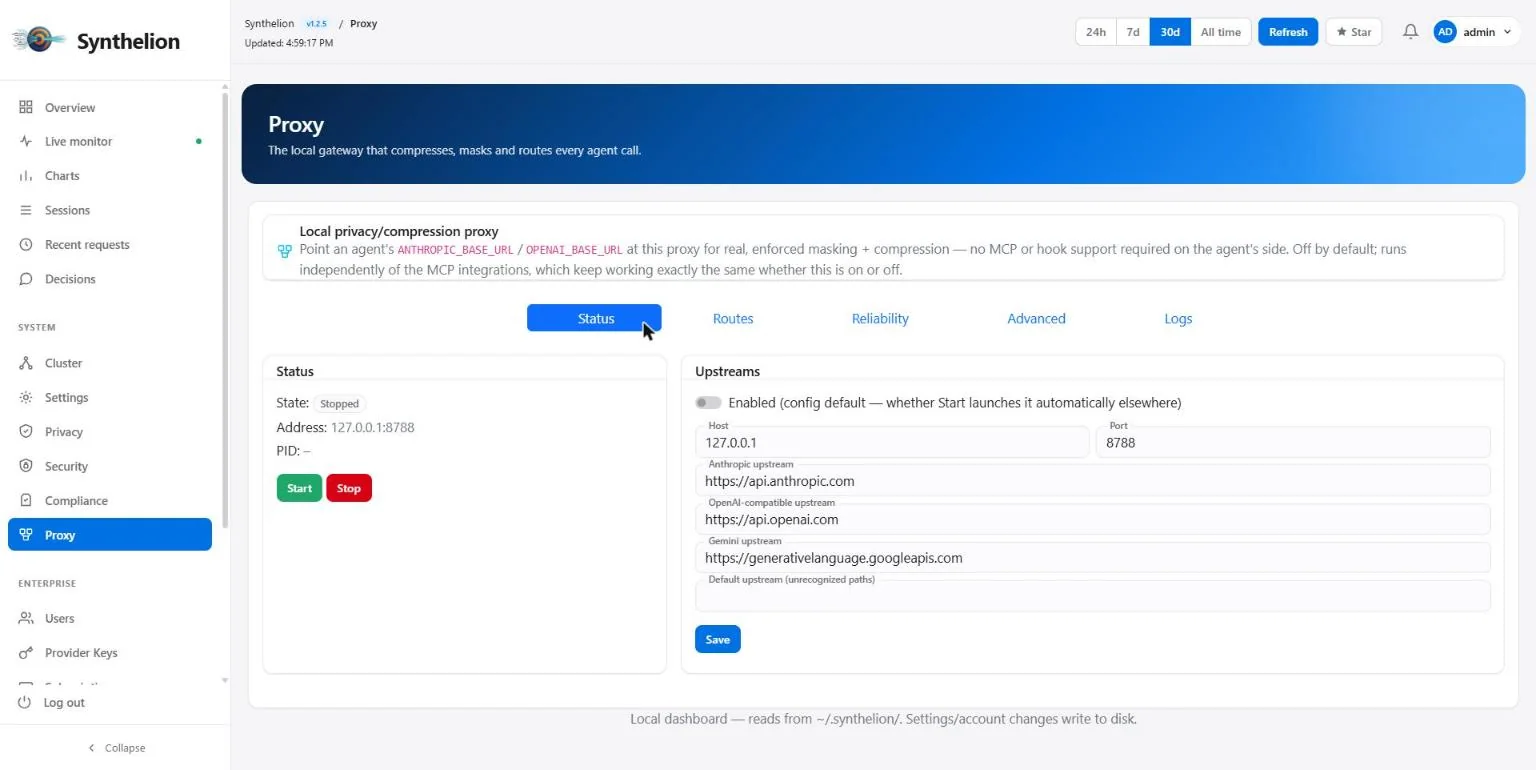1536x770 pixels.
Task: Click the Default upstream input field
Action: pyautogui.click(x=1093, y=596)
